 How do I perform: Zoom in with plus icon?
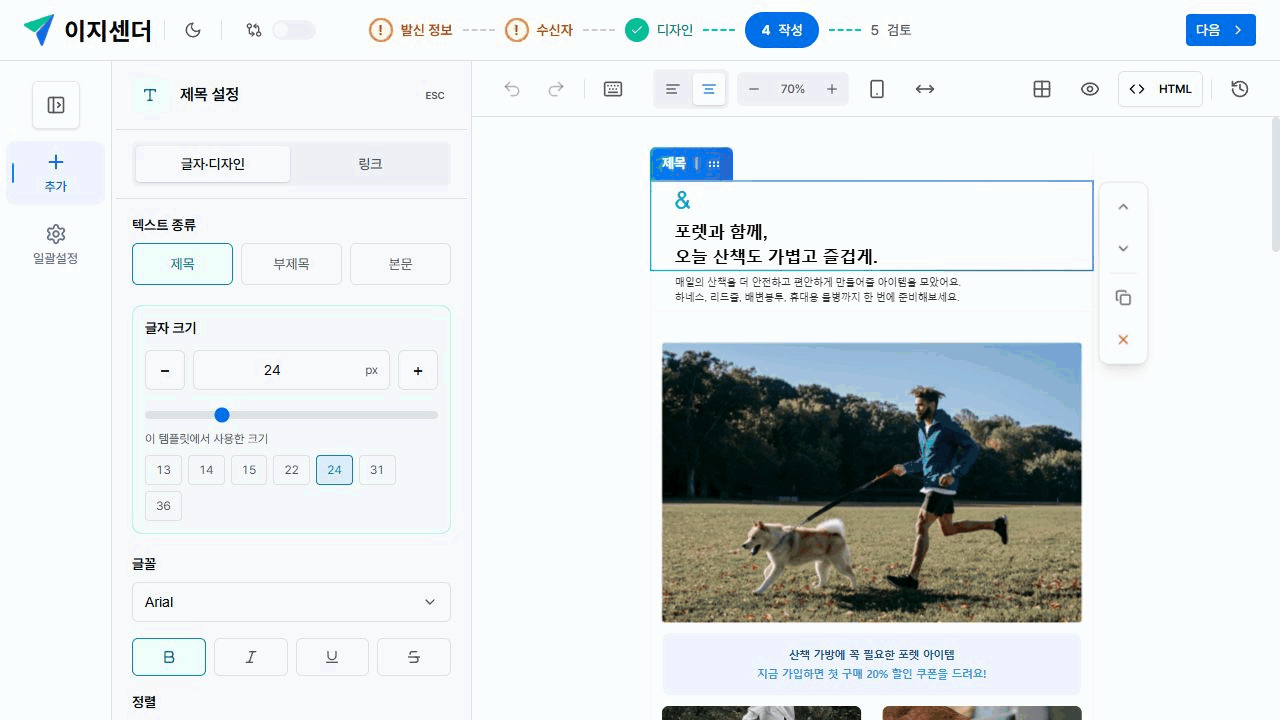click(832, 89)
